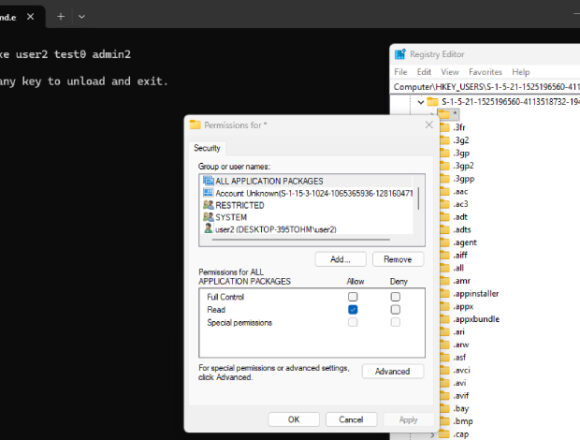Screen dimensions: 580x440
Task: Click the Apply button
Action: tap(408, 420)
